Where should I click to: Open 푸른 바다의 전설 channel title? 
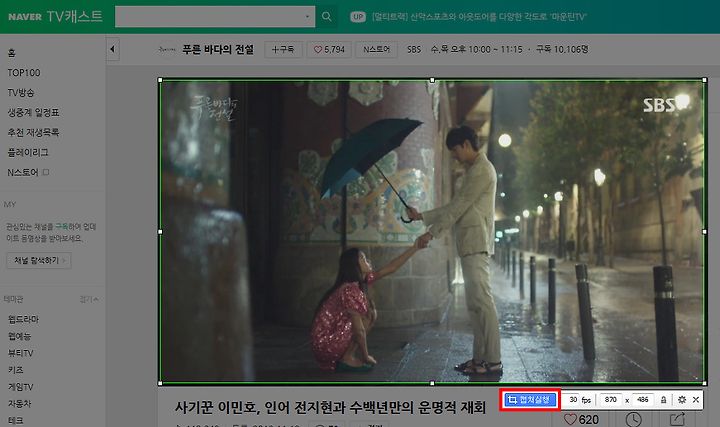pos(218,49)
